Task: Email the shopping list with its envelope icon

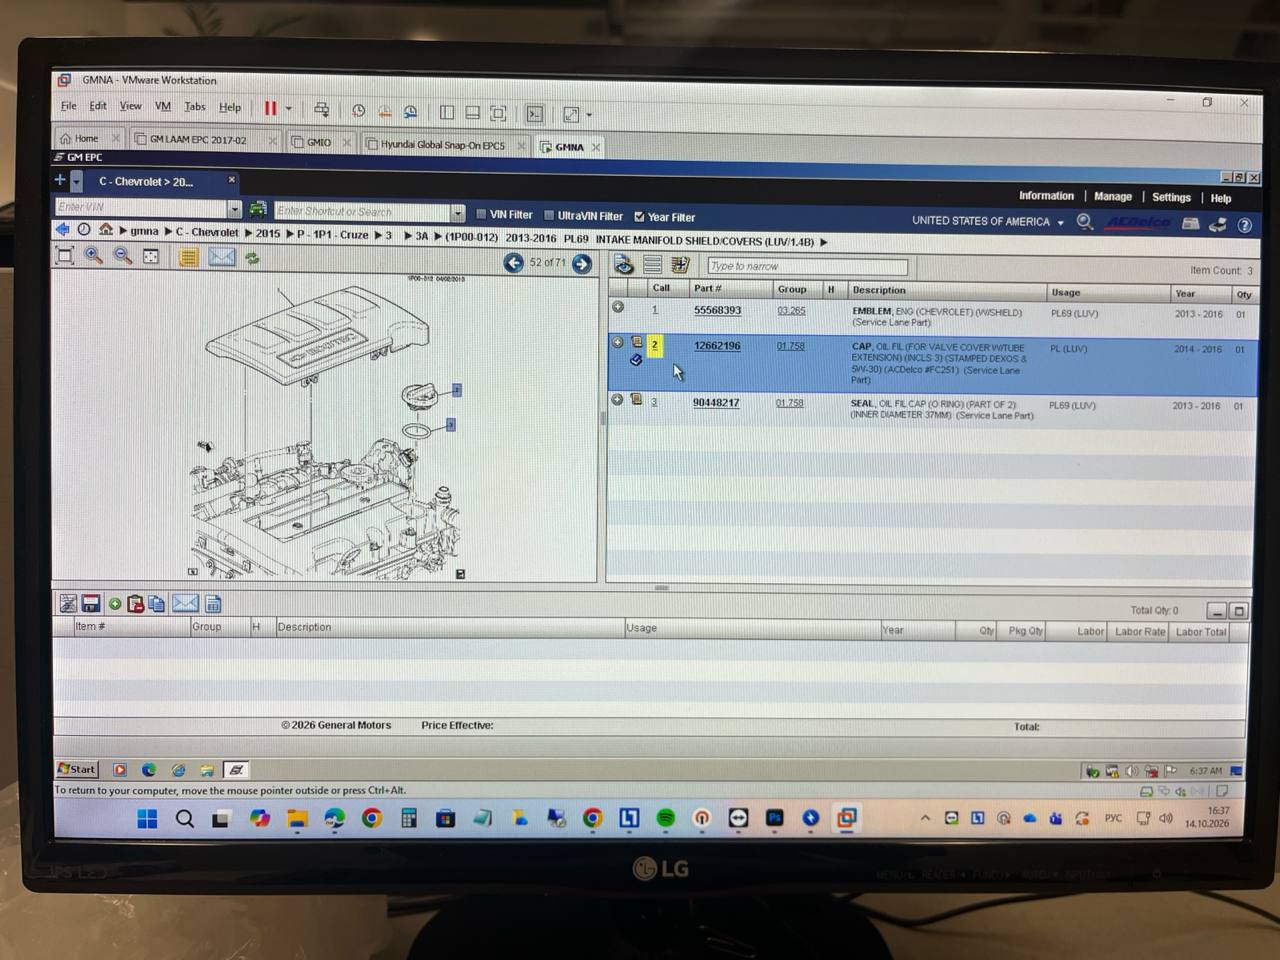Action: (x=185, y=603)
